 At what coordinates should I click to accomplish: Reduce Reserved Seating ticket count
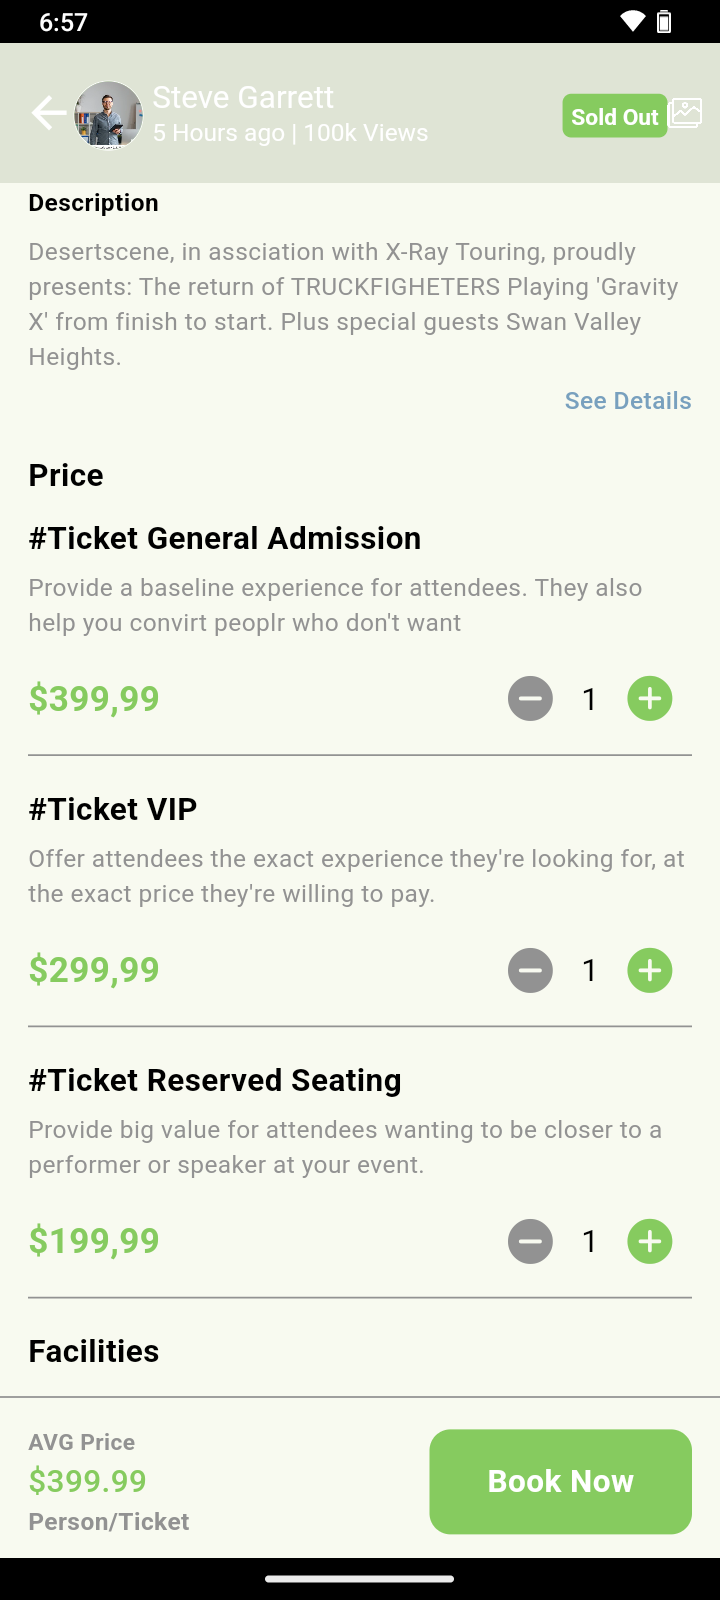[530, 1241]
